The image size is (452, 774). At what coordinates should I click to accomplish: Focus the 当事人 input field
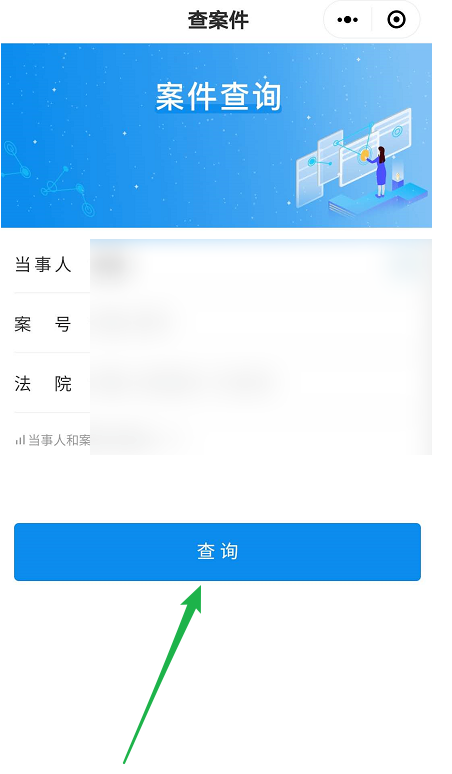pos(261,265)
